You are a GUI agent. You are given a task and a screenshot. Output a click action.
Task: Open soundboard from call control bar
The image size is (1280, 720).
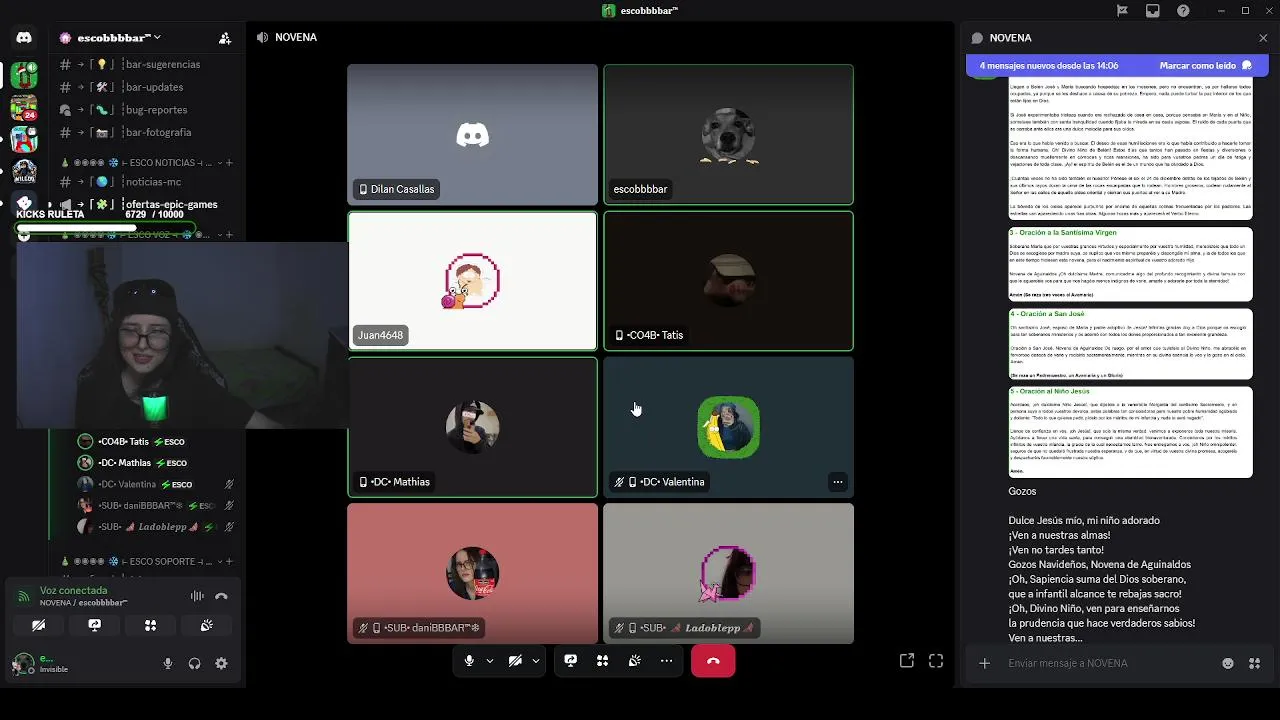click(634, 661)
